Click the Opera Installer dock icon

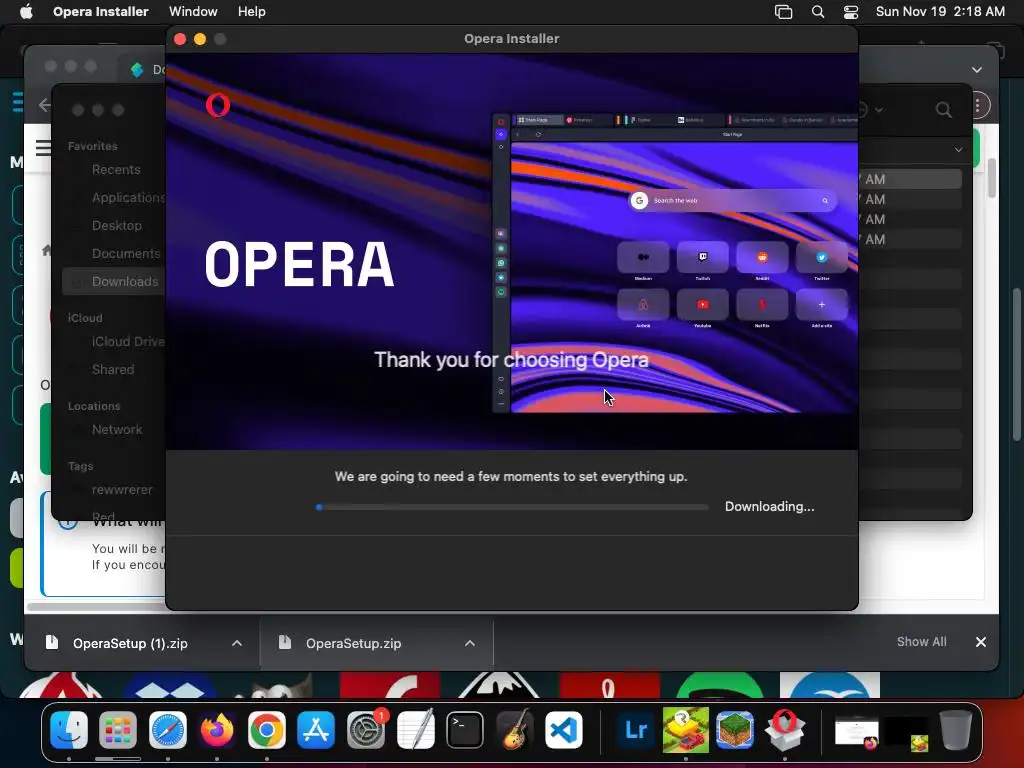tap(784, 729)
